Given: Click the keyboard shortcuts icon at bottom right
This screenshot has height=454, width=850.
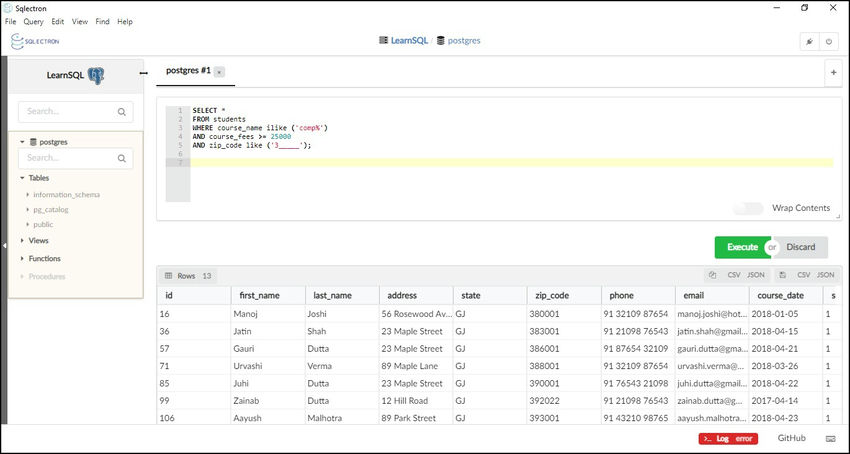Looking at the screenshot, I should click(830, 438).
